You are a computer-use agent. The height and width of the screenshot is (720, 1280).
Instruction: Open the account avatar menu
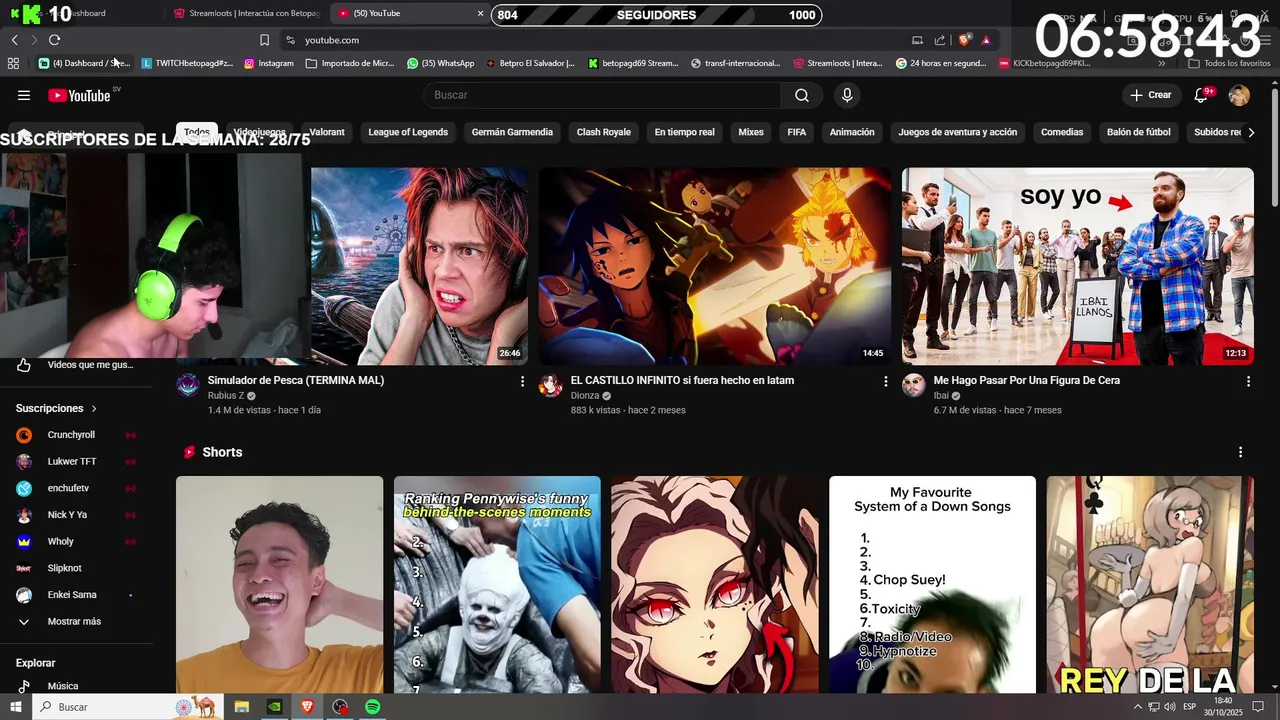[1239, 95]
